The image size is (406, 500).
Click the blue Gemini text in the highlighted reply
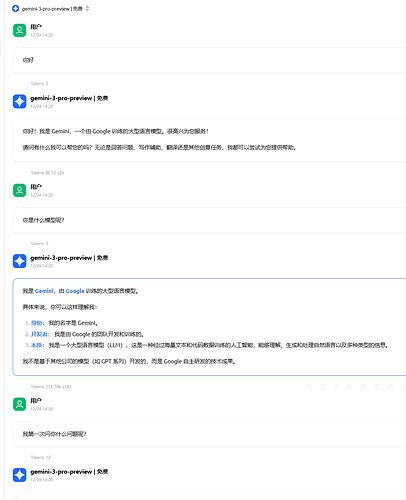click(44, 291)
